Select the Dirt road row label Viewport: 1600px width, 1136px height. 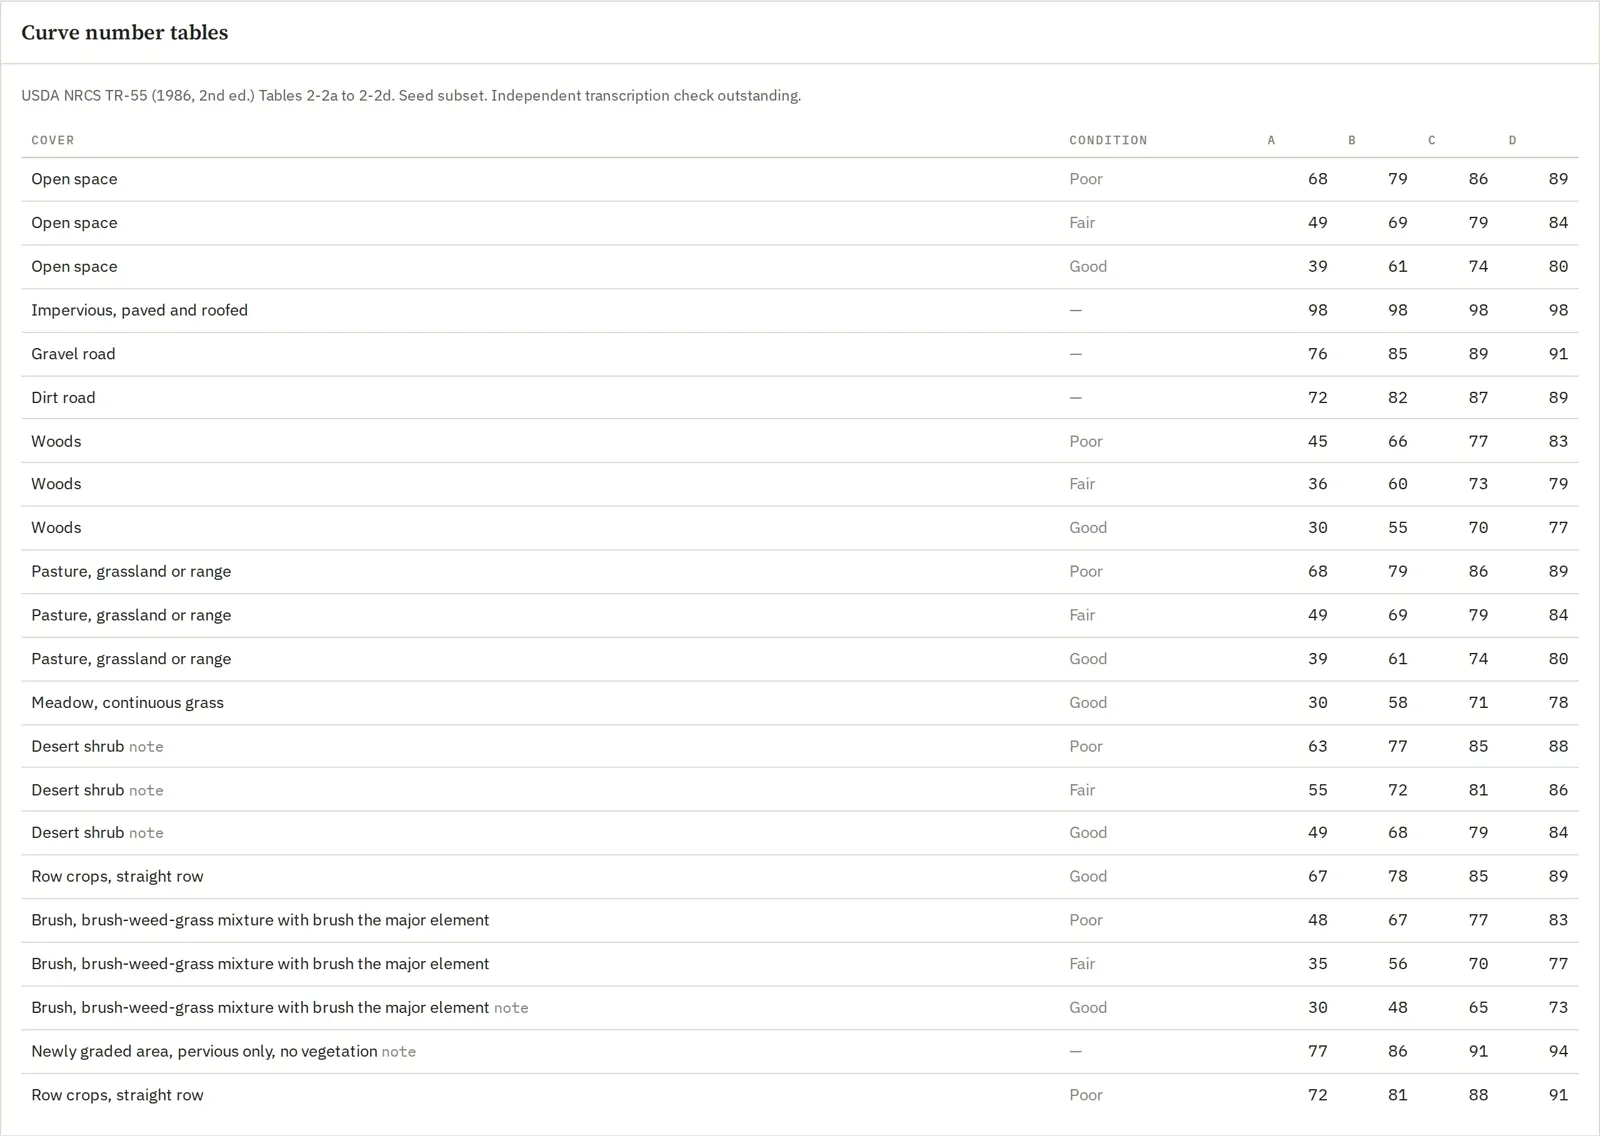[x=63, y=397]
